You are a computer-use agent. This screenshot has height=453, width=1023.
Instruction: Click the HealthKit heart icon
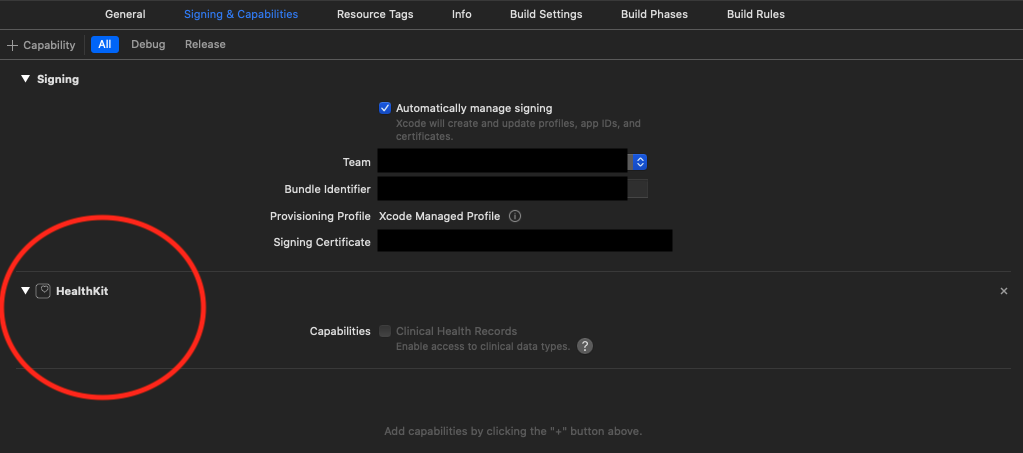pyautogui.click(x=43, y=291)
